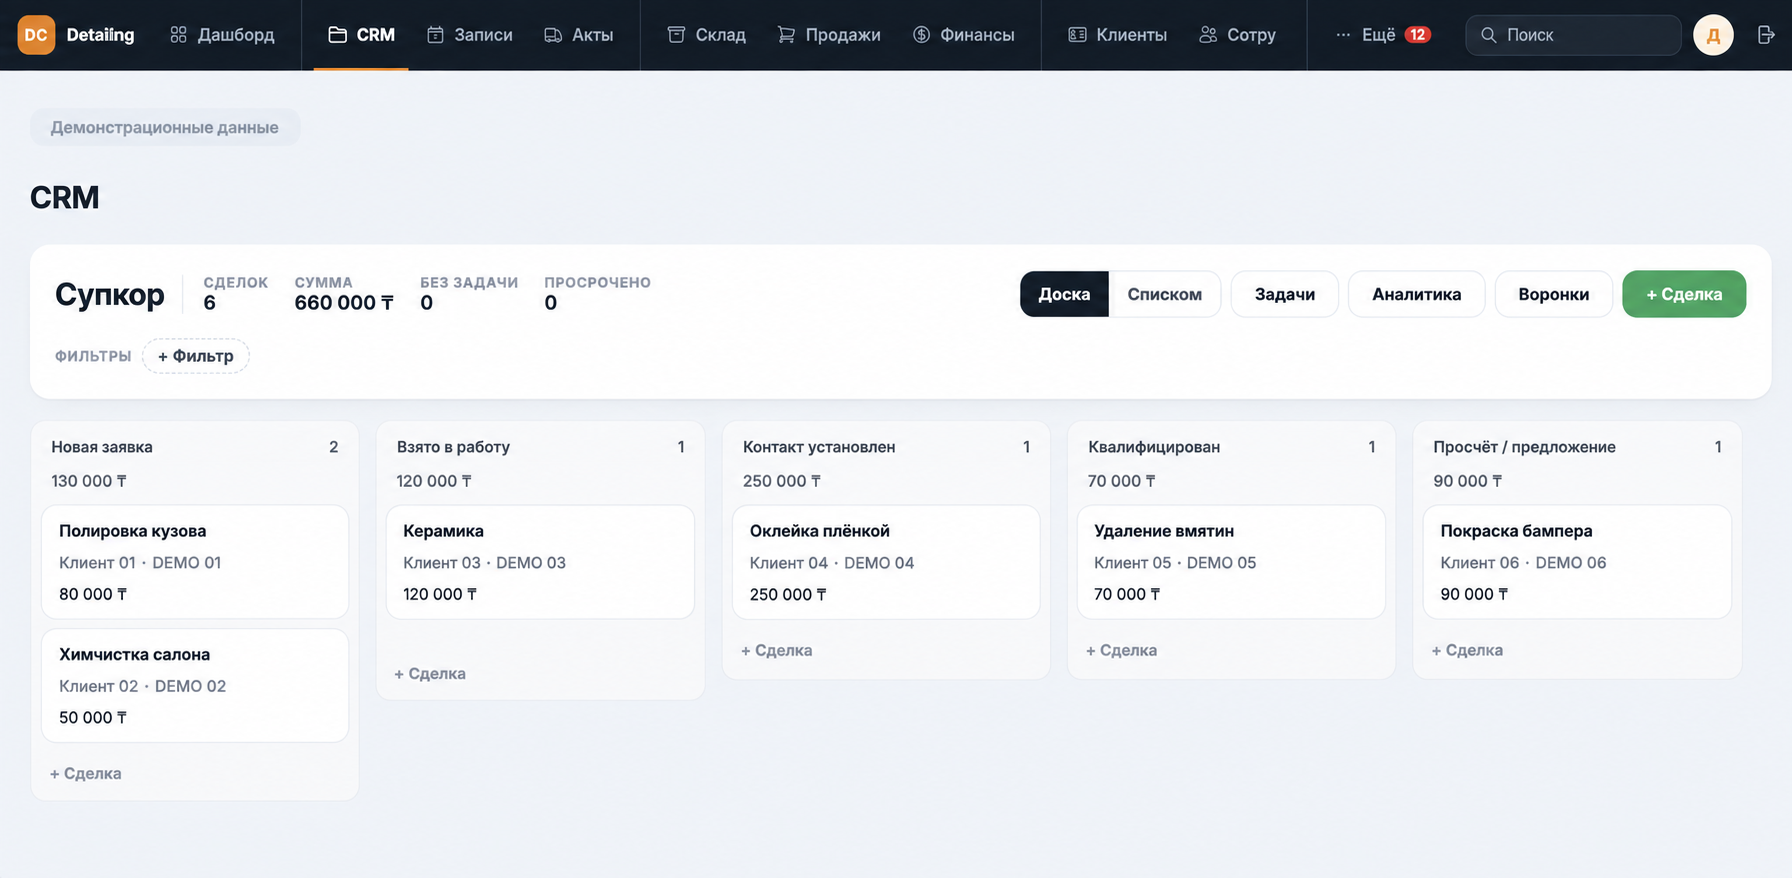Navigate to Продажи
The height and width of the screenshot is (878, 1792).
[x=828, y=35]
